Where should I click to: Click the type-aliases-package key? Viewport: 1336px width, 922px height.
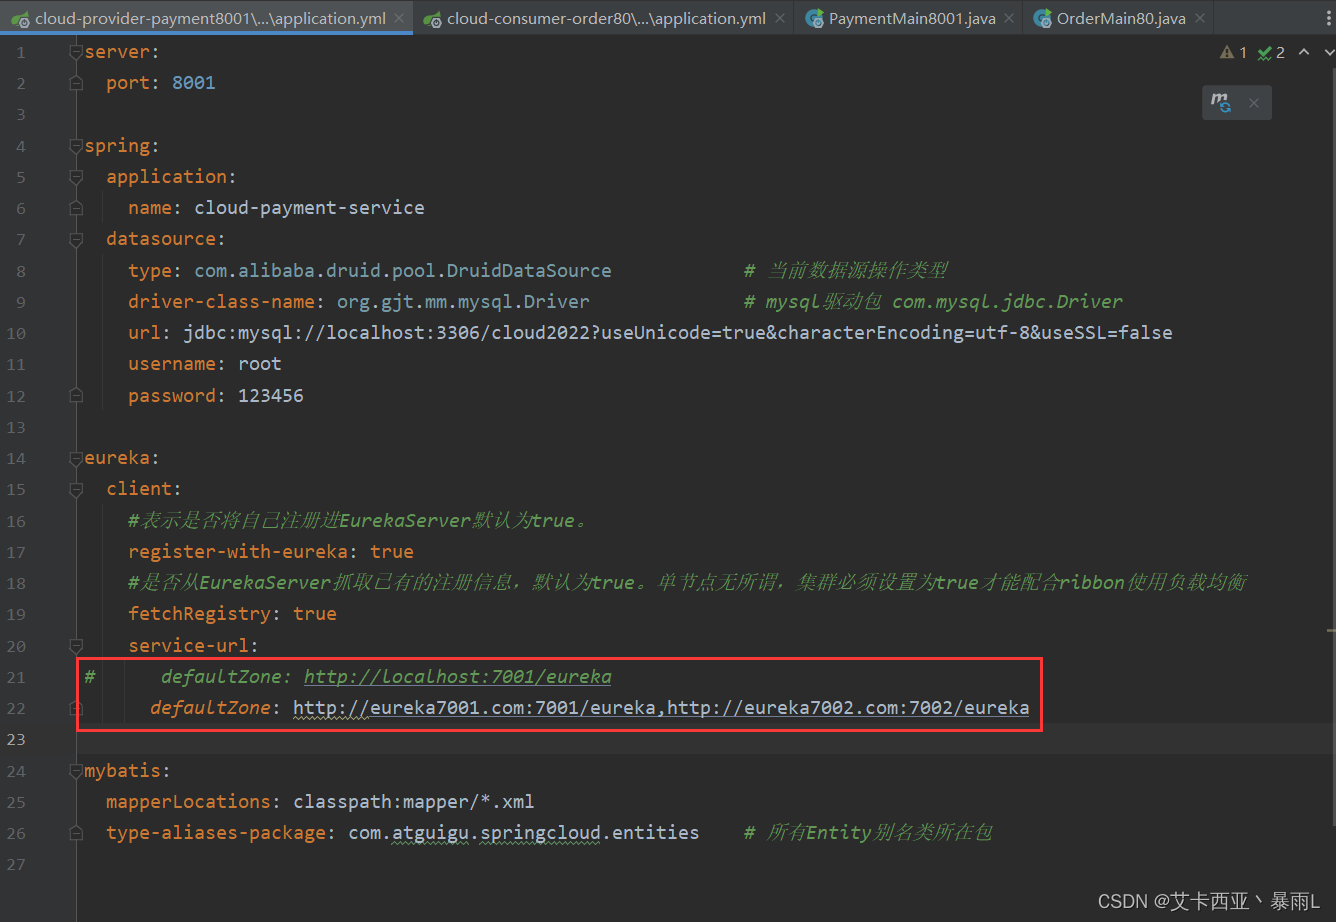coord(215,833)
